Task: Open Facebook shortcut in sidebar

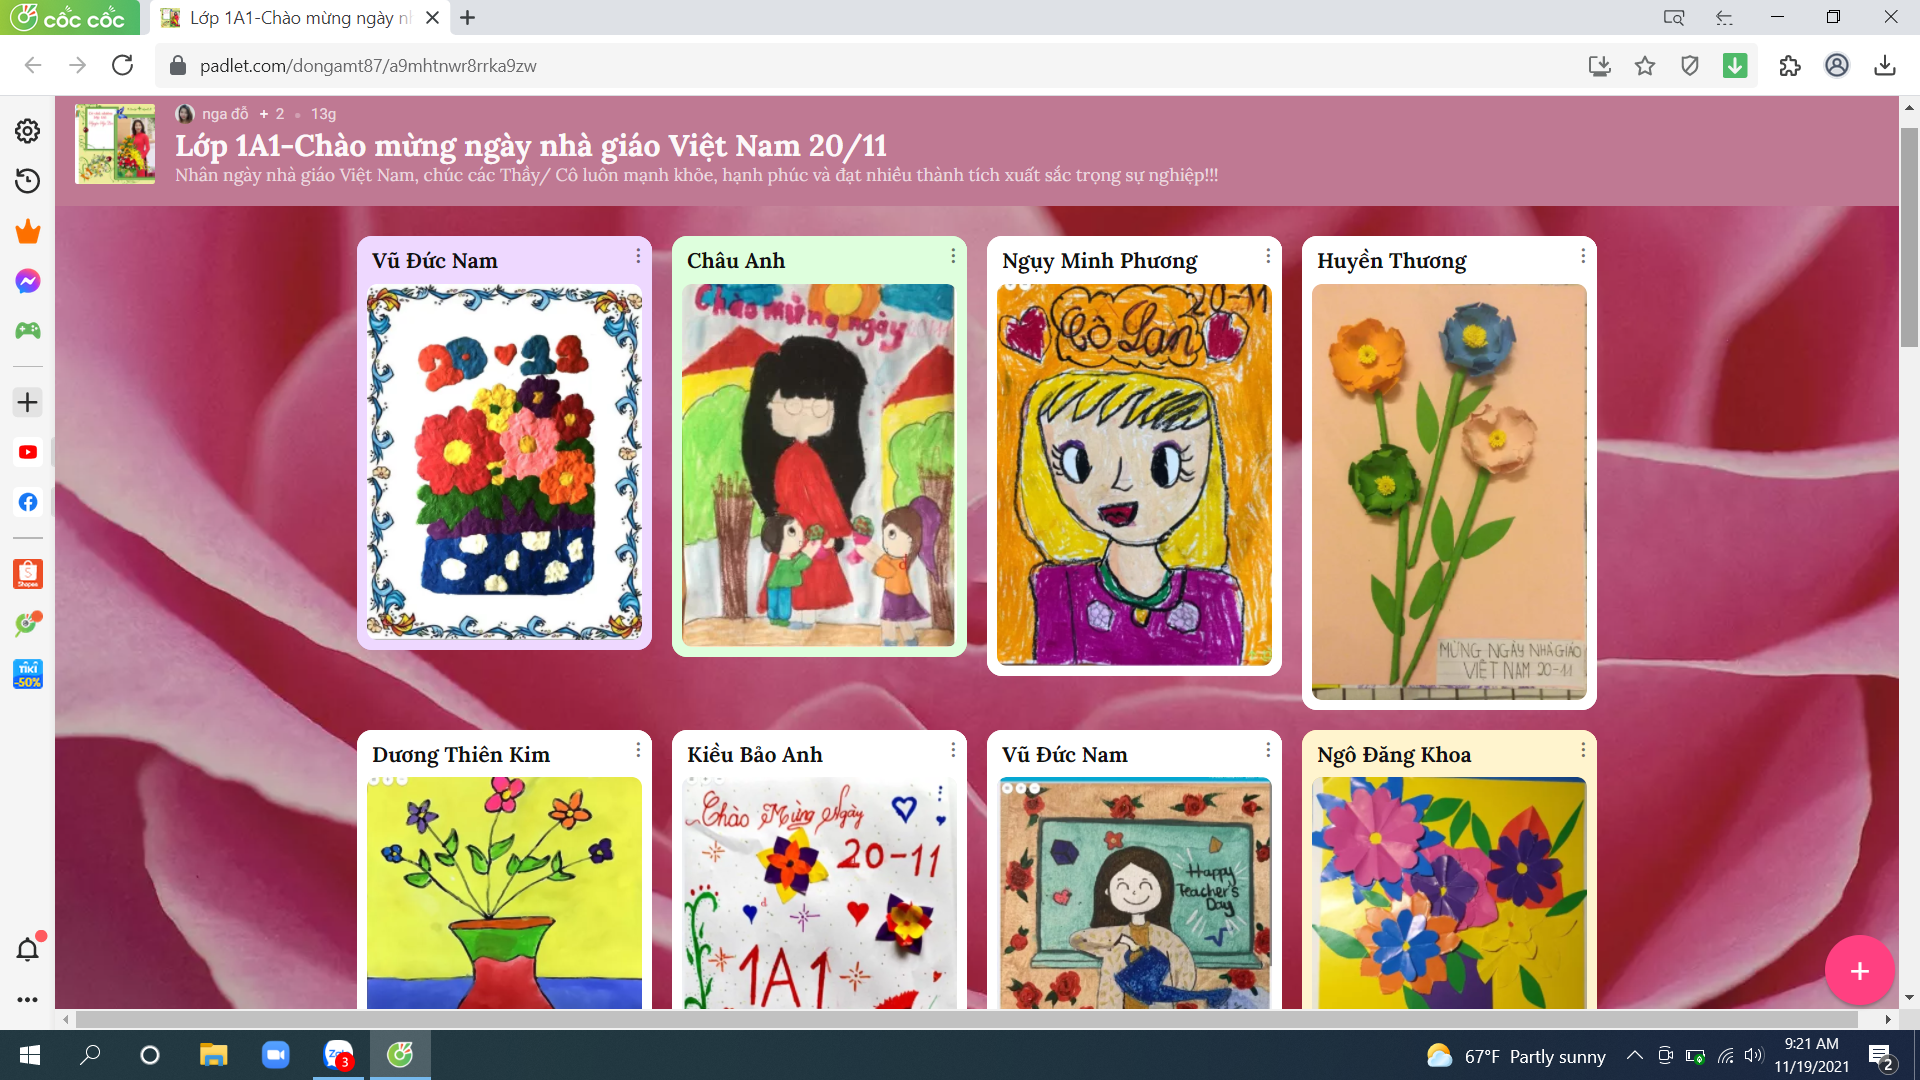Action: [x=28, y=502]
